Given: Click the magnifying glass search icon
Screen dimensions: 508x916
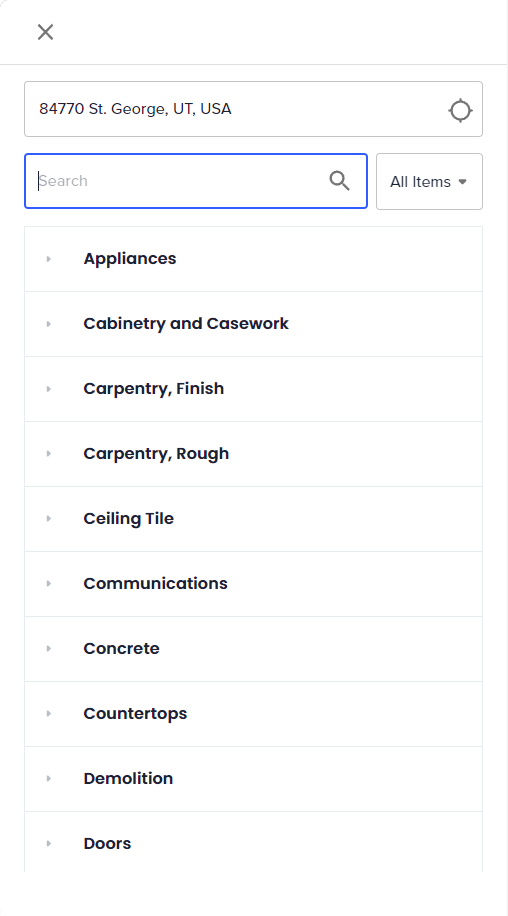Looking at the screenshot, I should (339, 181).
